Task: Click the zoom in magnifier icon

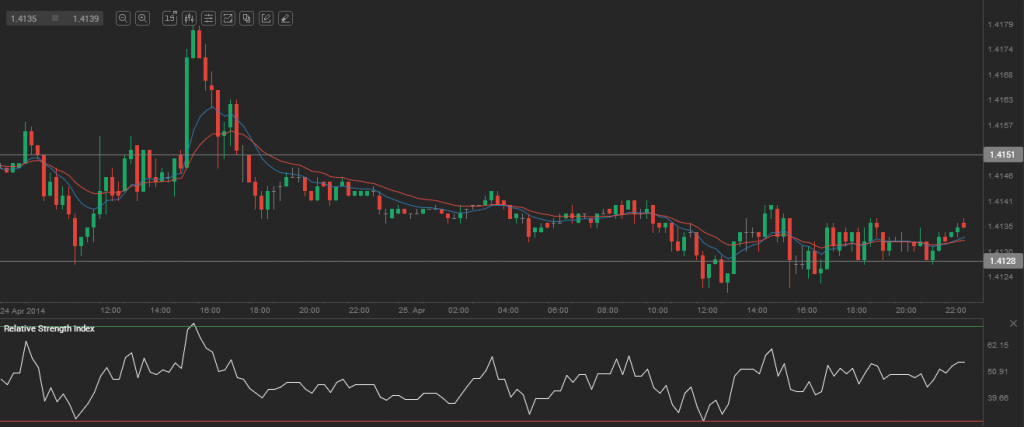Action: pos(142,18)
